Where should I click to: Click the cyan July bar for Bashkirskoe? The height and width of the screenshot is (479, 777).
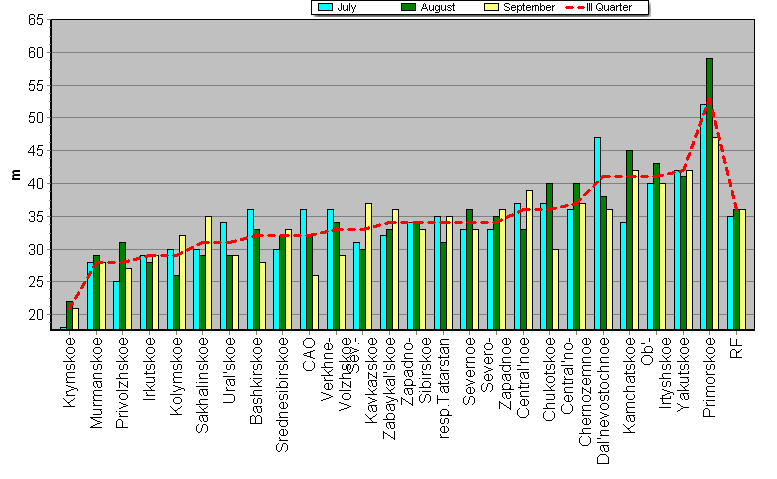pos(251,269)
